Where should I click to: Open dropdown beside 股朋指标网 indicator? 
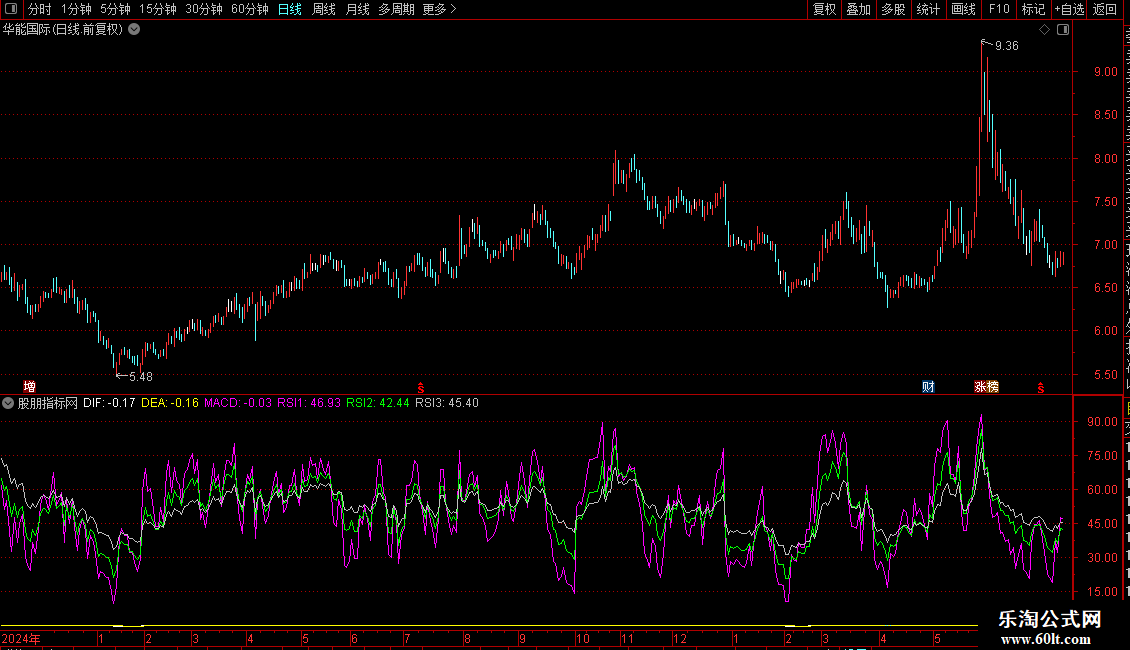click(x=8, y=403)
